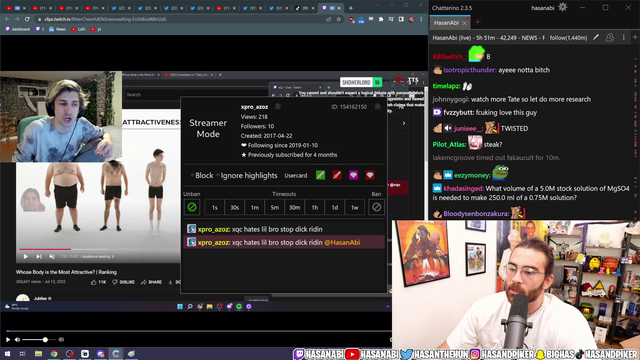Click the 1s timeout button
Screen dimensions: 640x360
click(x=215, y=207)
